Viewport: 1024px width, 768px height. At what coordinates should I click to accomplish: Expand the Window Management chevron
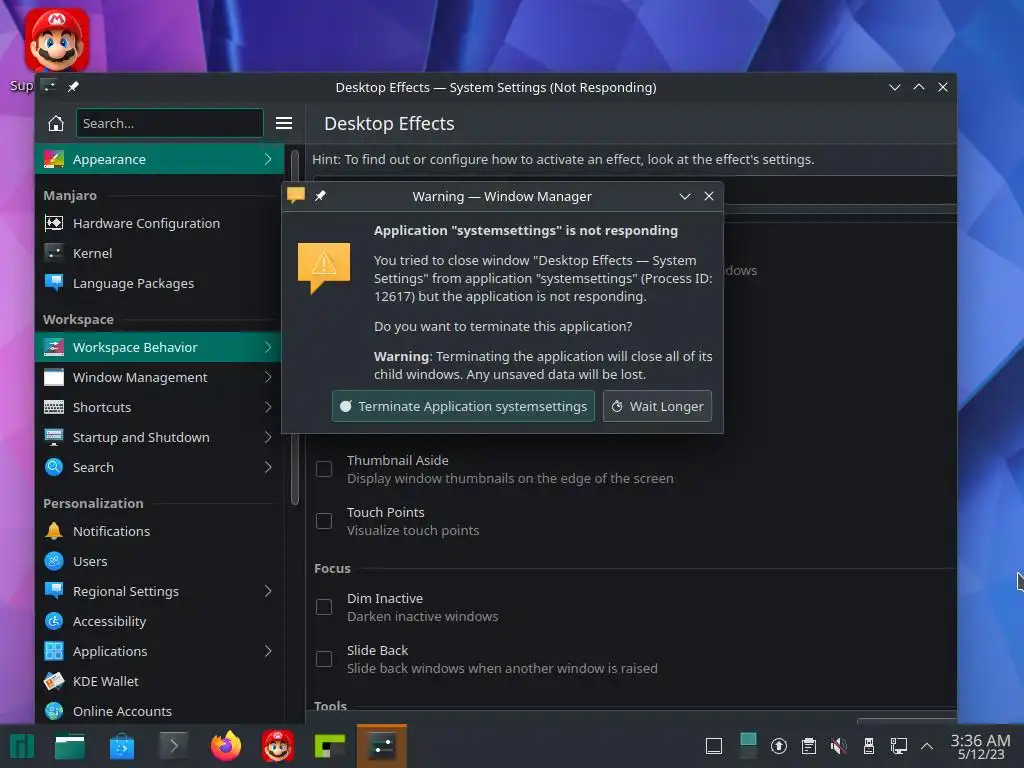[x=268, y=377]
